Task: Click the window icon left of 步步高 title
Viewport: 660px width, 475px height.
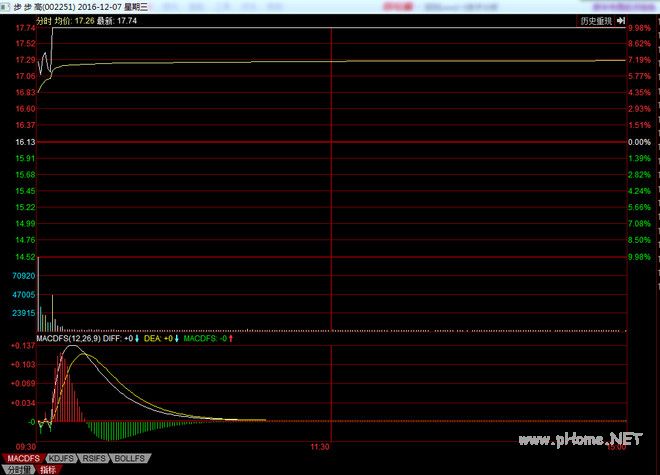Action: click(x=5, y=7)
